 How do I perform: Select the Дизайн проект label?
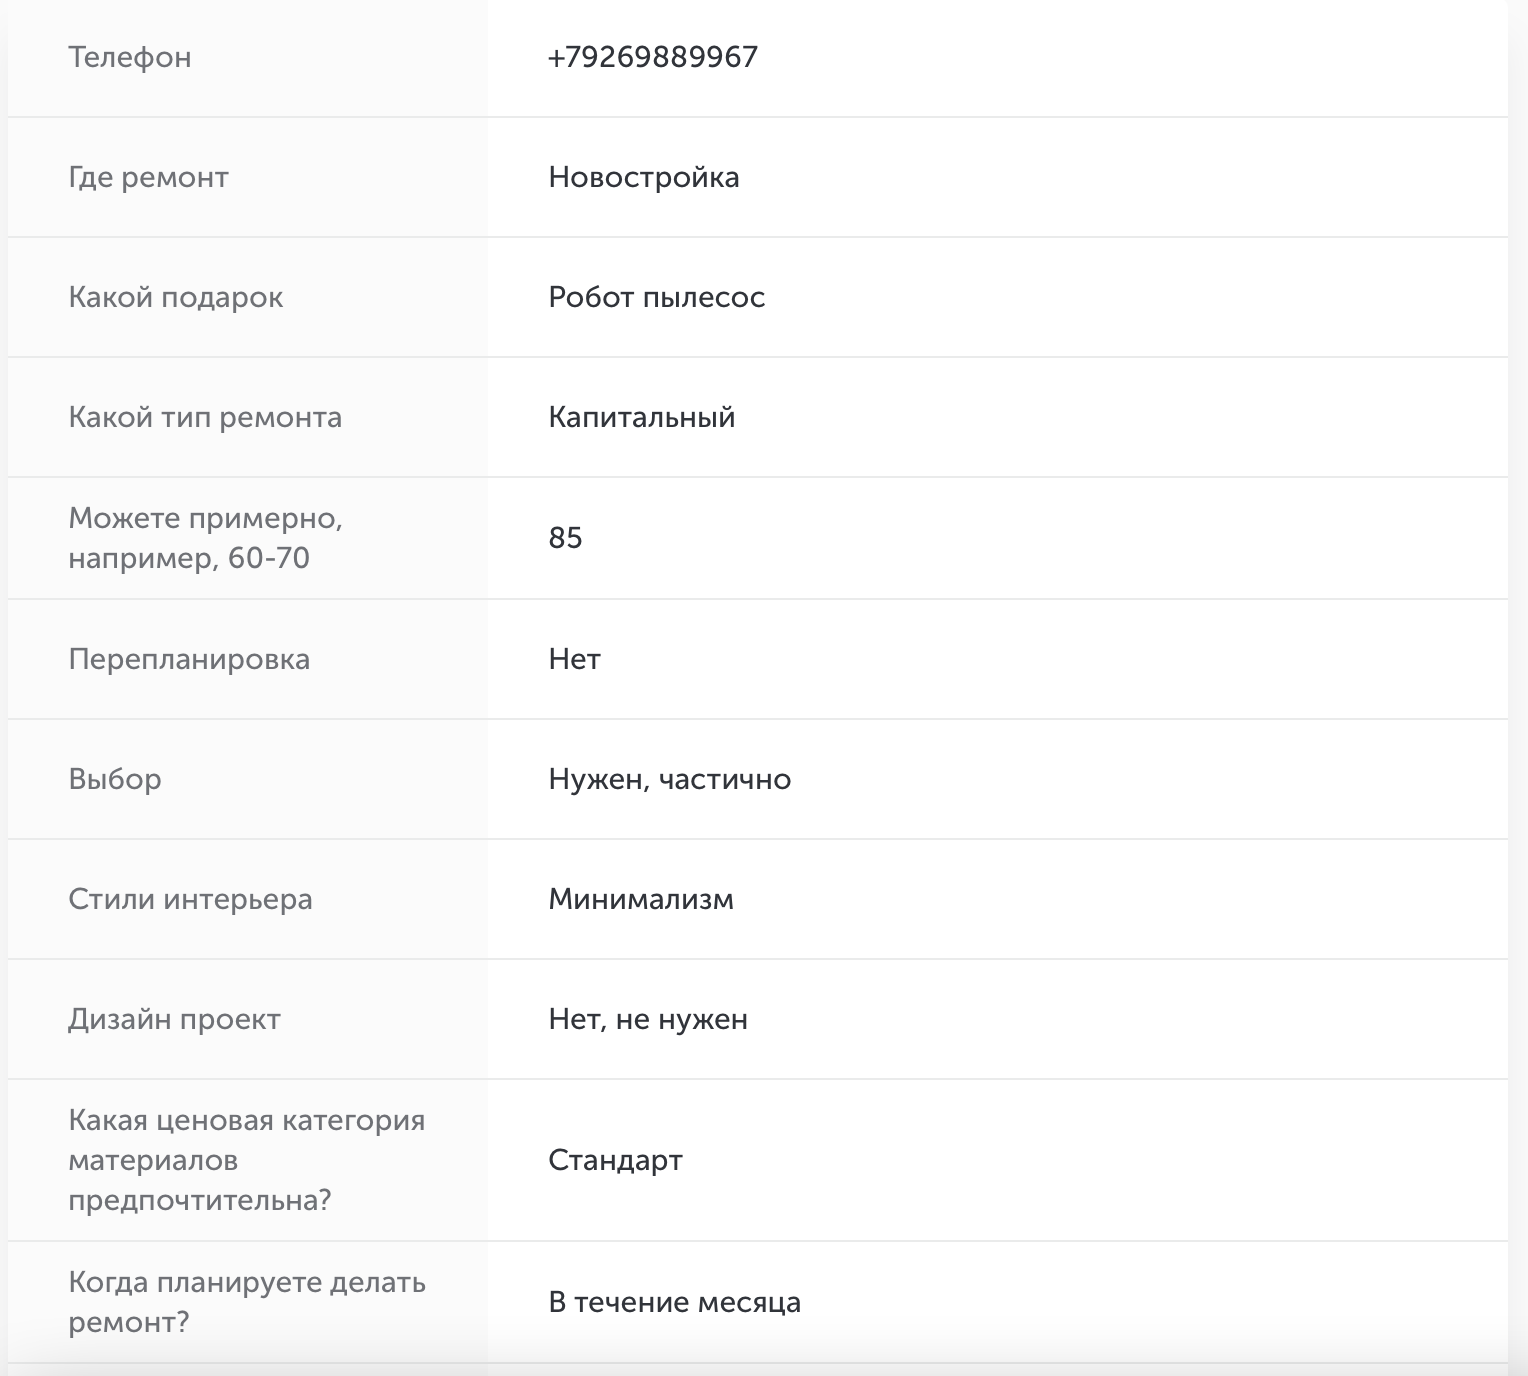tap(174, 1019)
